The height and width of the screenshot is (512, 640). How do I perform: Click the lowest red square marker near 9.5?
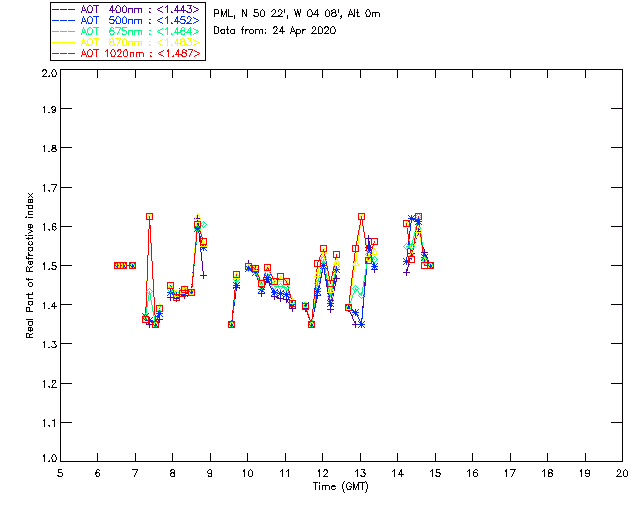[x=231, y=324]
